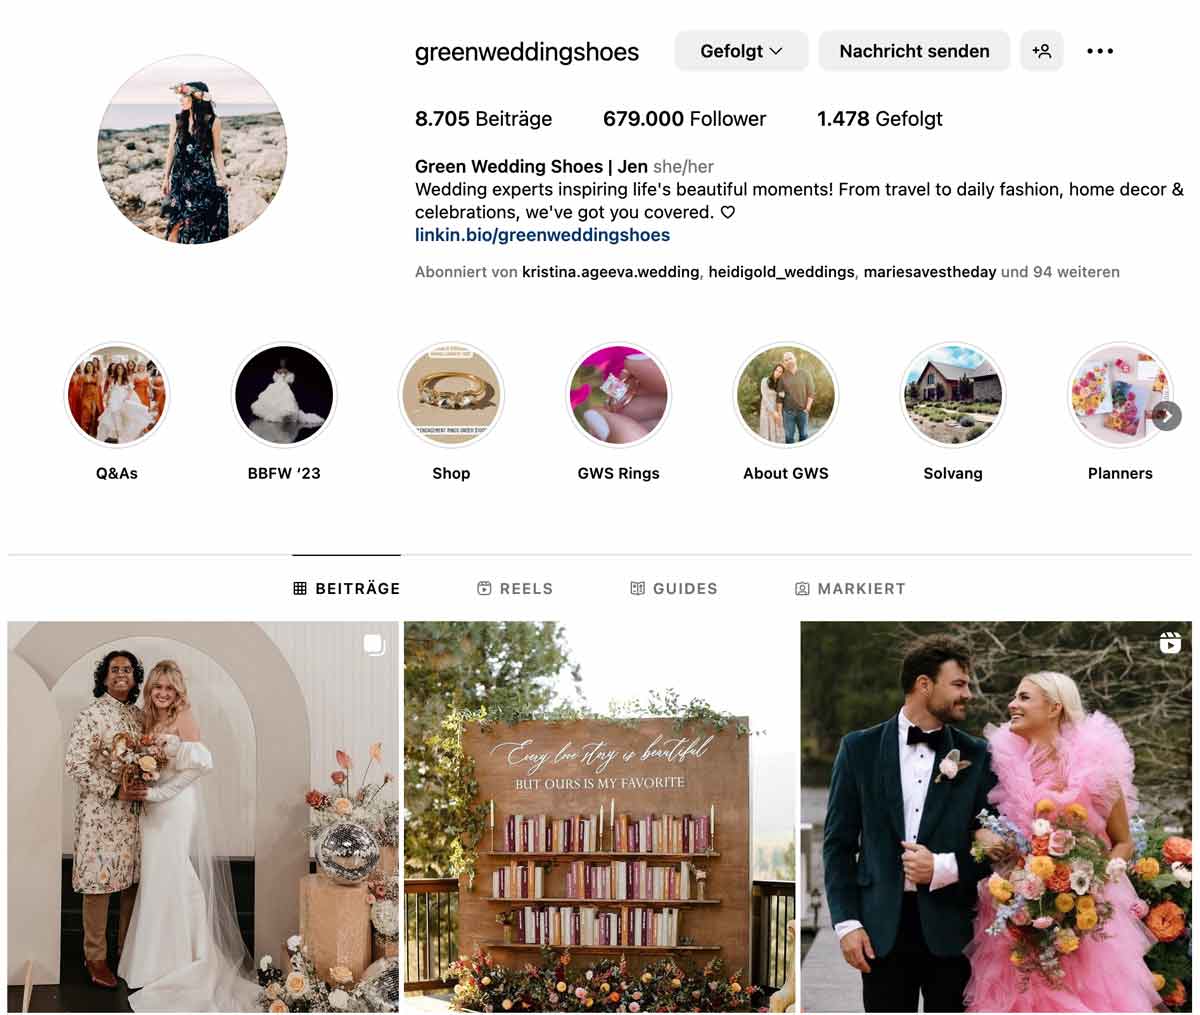Screen dimensions: 1200x1015
Task: Switch to the Reels tab
Action: pos(515,588)
